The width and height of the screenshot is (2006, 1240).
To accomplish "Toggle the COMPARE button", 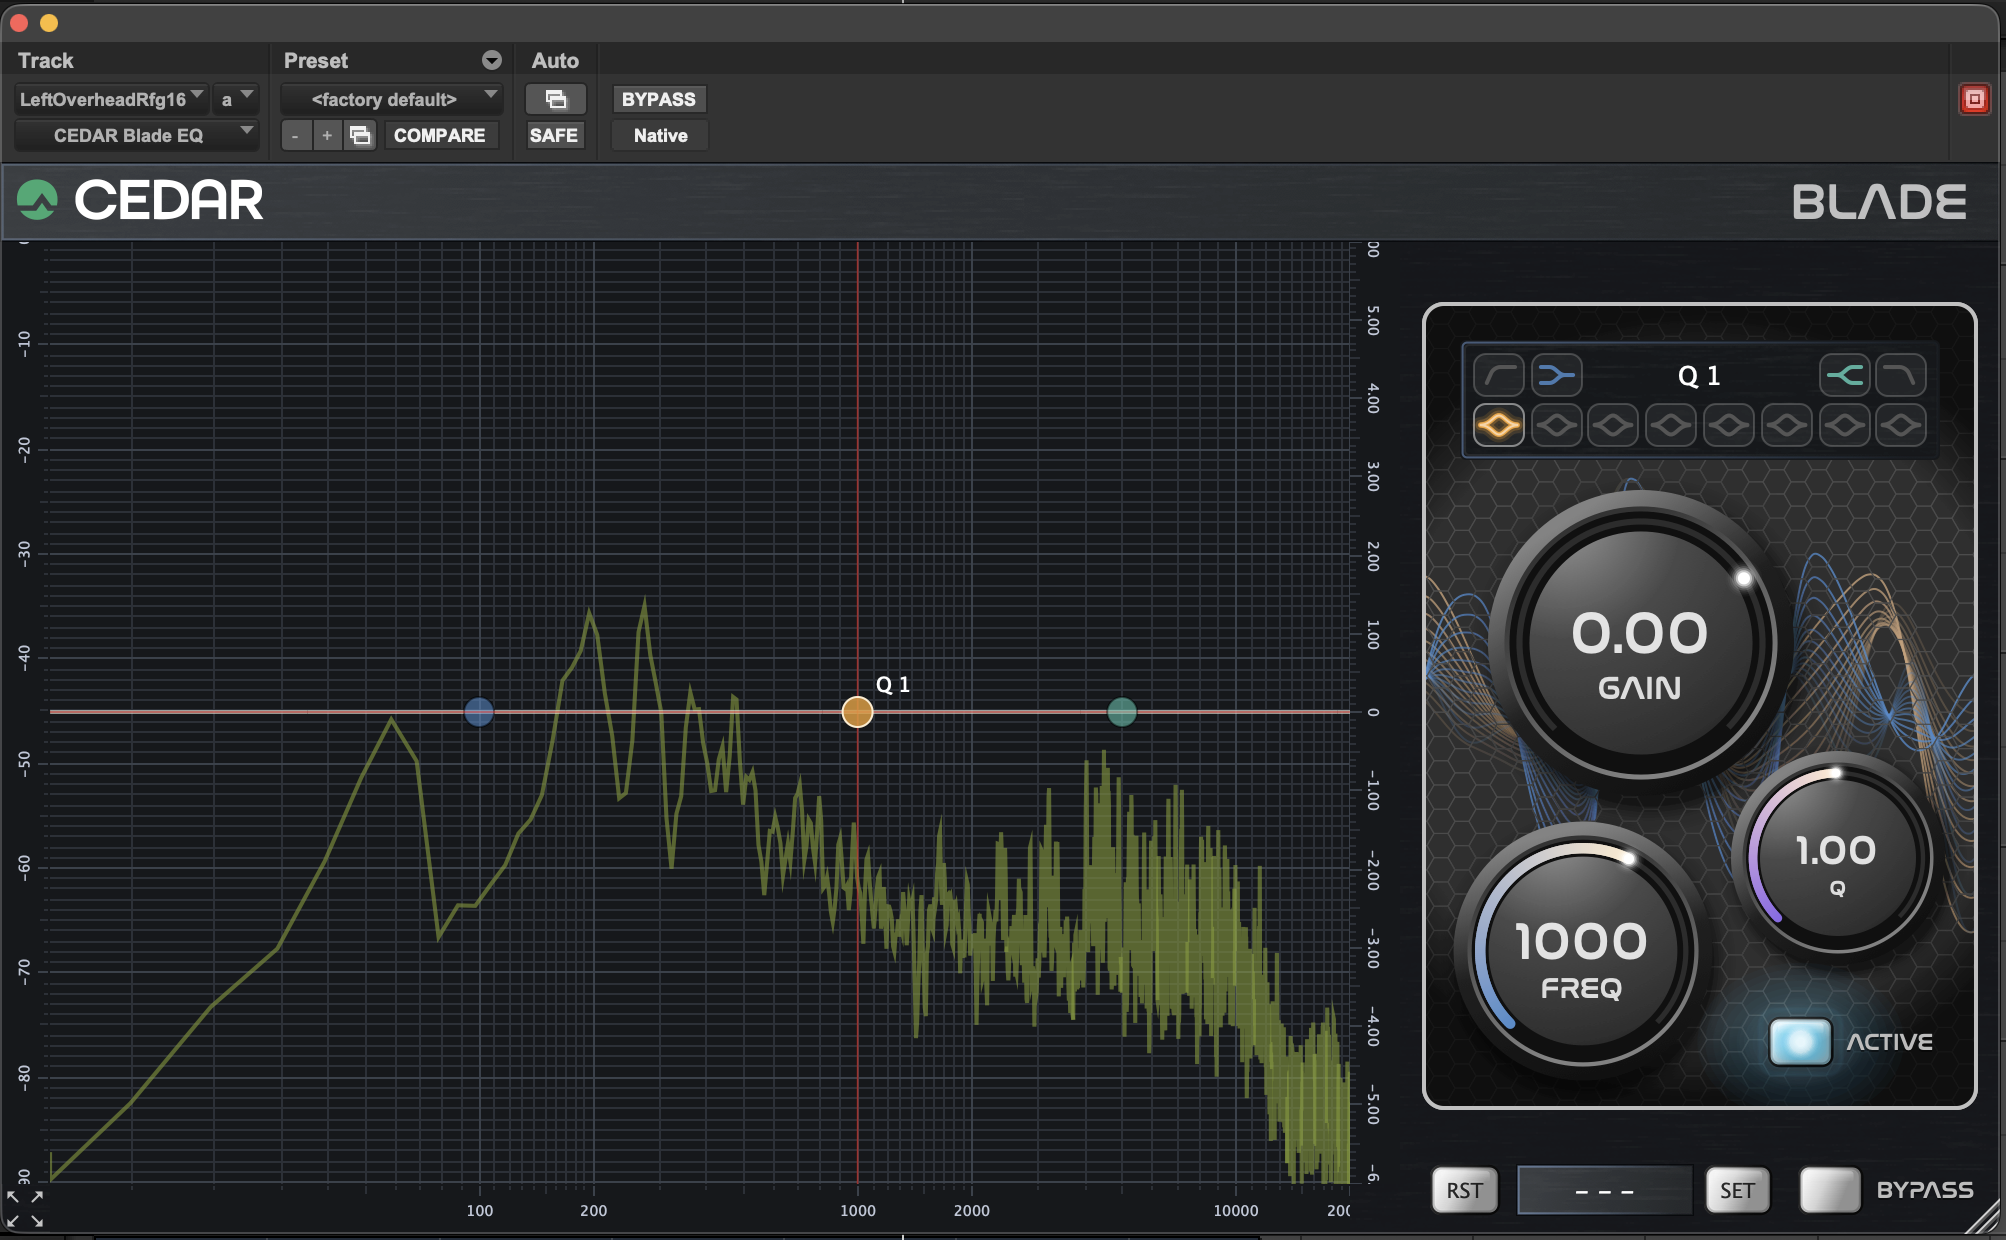I will pos(440,135).
